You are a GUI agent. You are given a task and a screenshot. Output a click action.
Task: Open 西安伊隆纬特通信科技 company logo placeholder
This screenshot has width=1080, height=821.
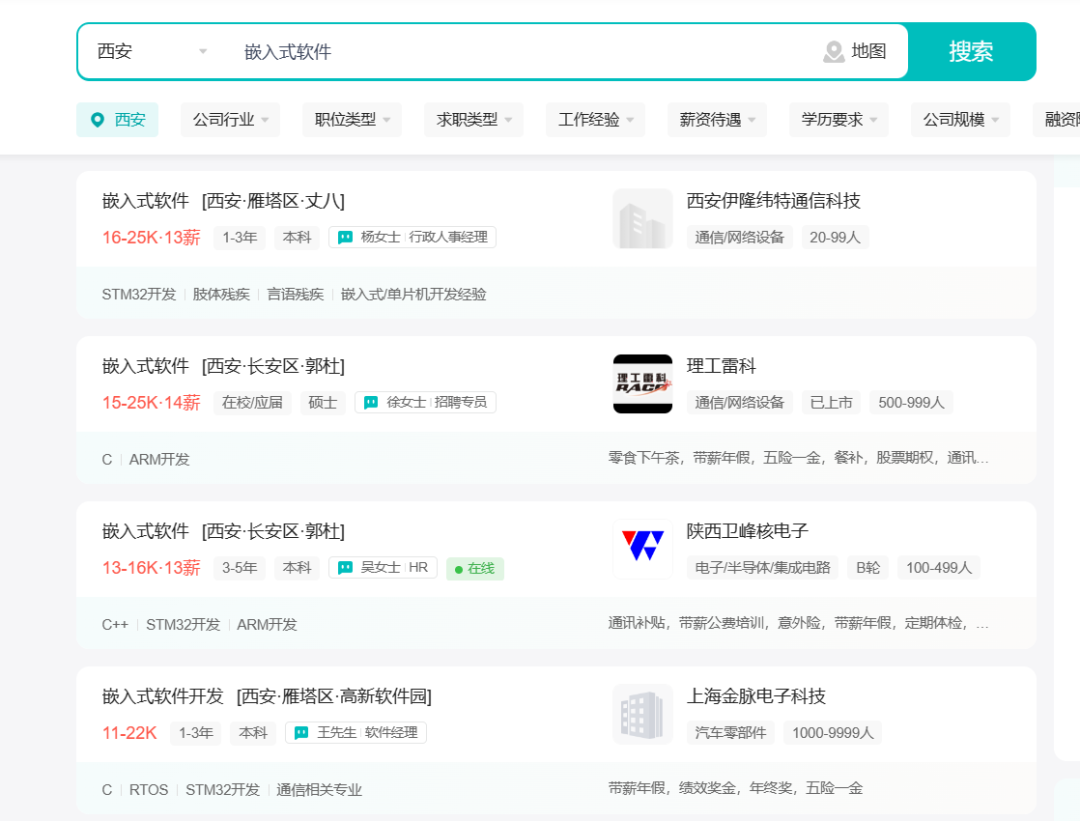tap(643, 218)
